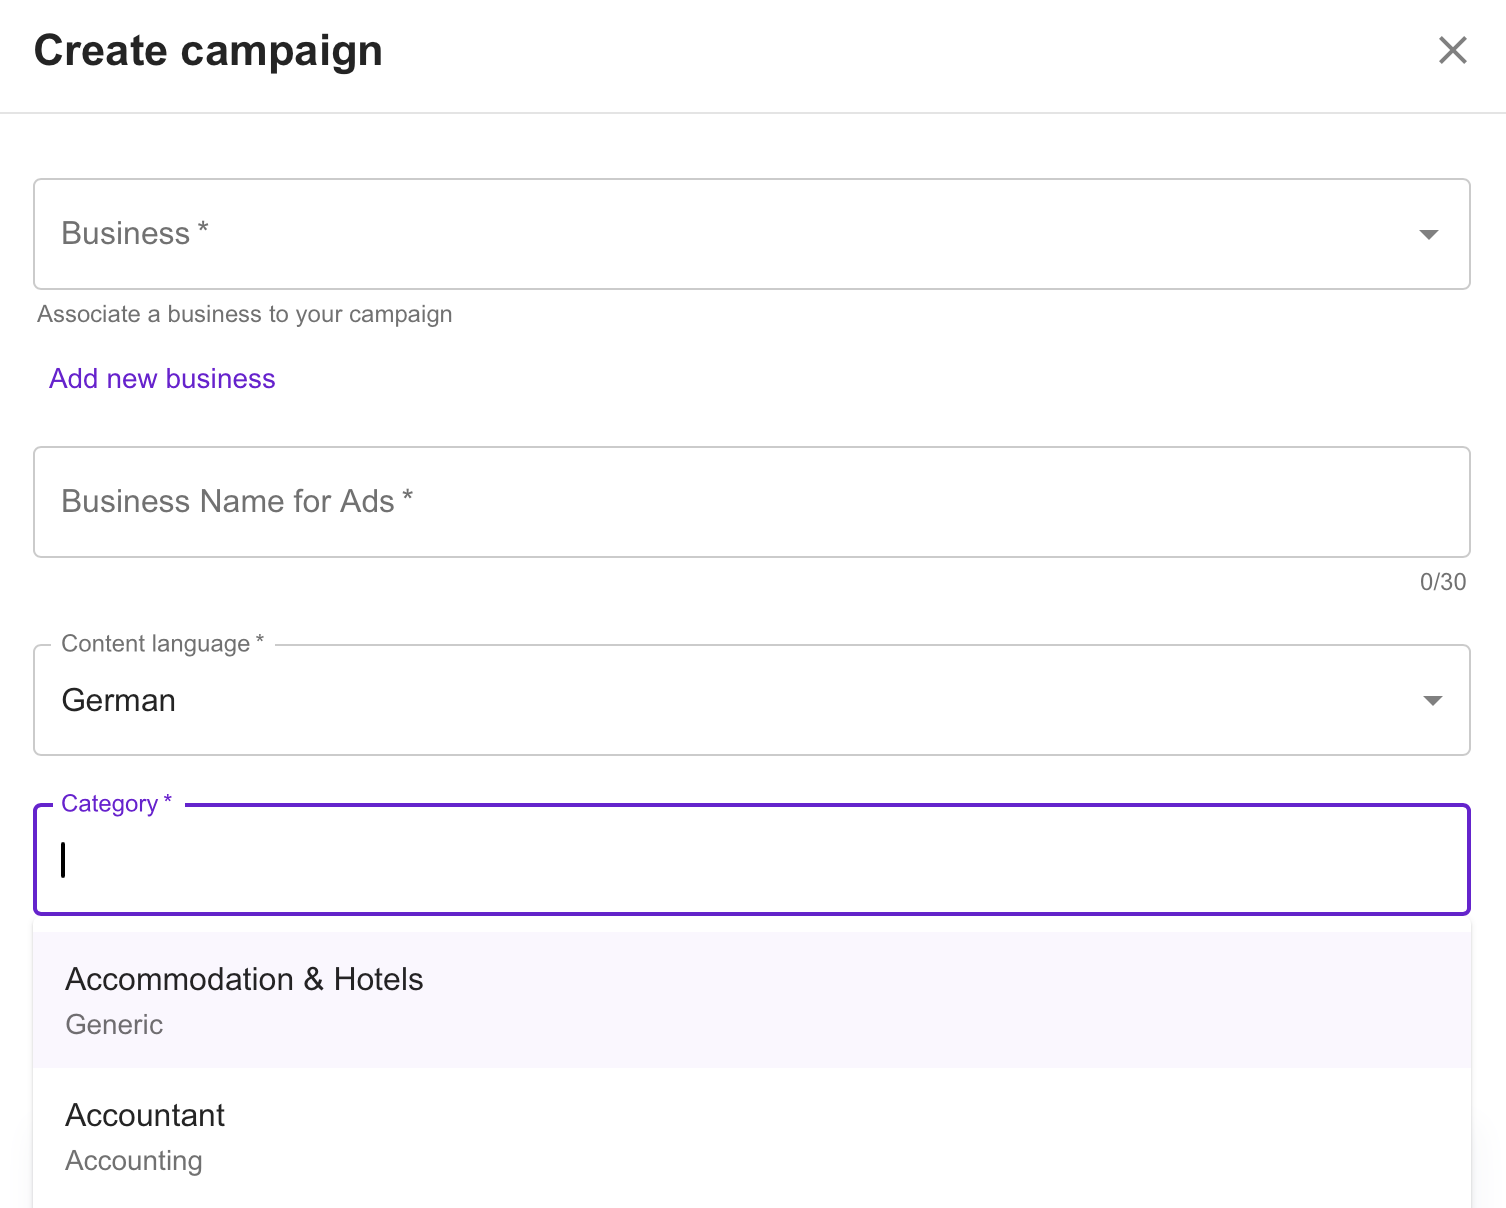
Task: Click the Content language dropdown arrow
Action: [1432, 700]
